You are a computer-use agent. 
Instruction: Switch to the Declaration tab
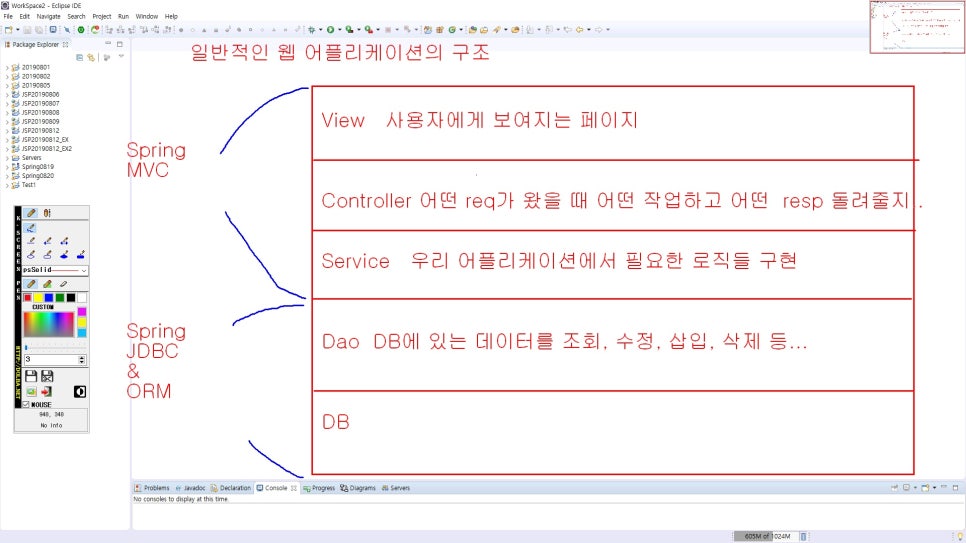(231, 488)
